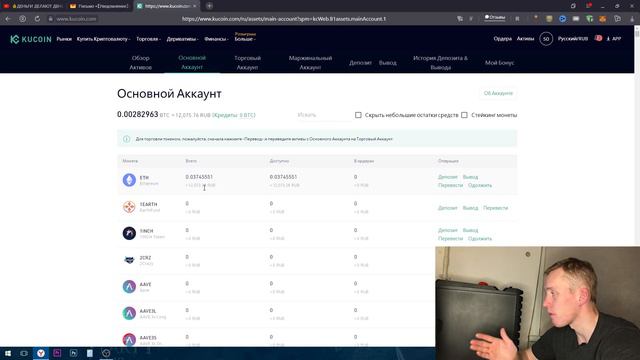Expand Финансы dropdown menu

216,39
